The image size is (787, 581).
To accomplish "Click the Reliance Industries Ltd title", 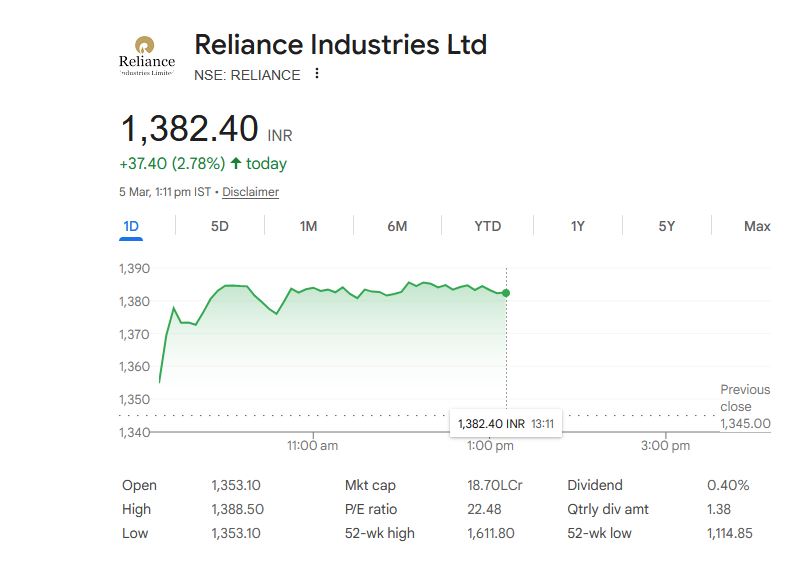I will [x=340, y=45].
